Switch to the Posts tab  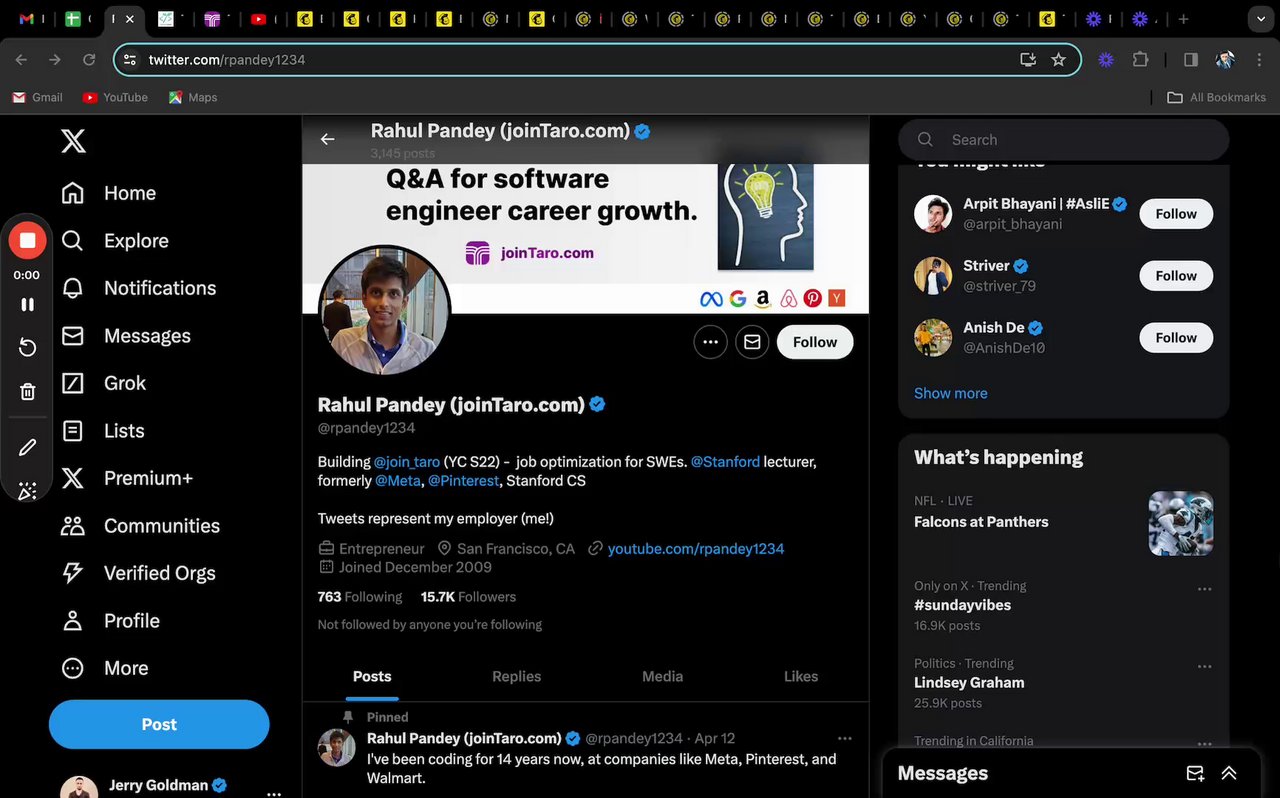pyautogui.click(x=372, y=677)
